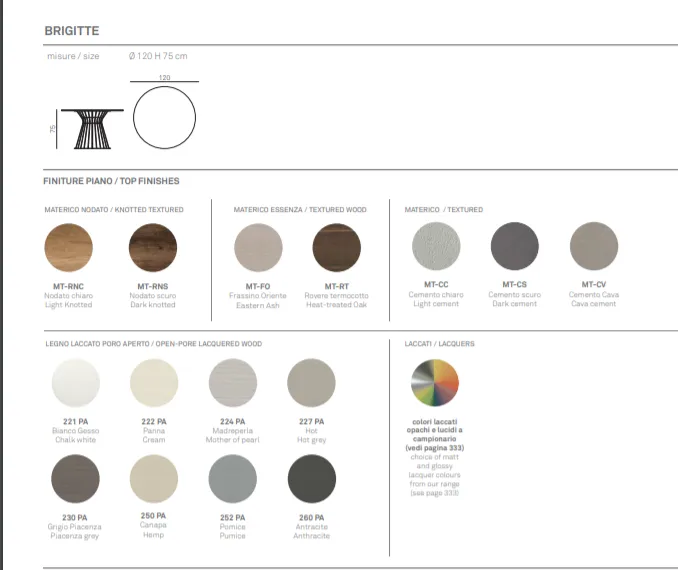Click the 'MT-RNC' code text
Viewport: 678px width, 570px height.
pyautogui.click(x=68, y=286)
